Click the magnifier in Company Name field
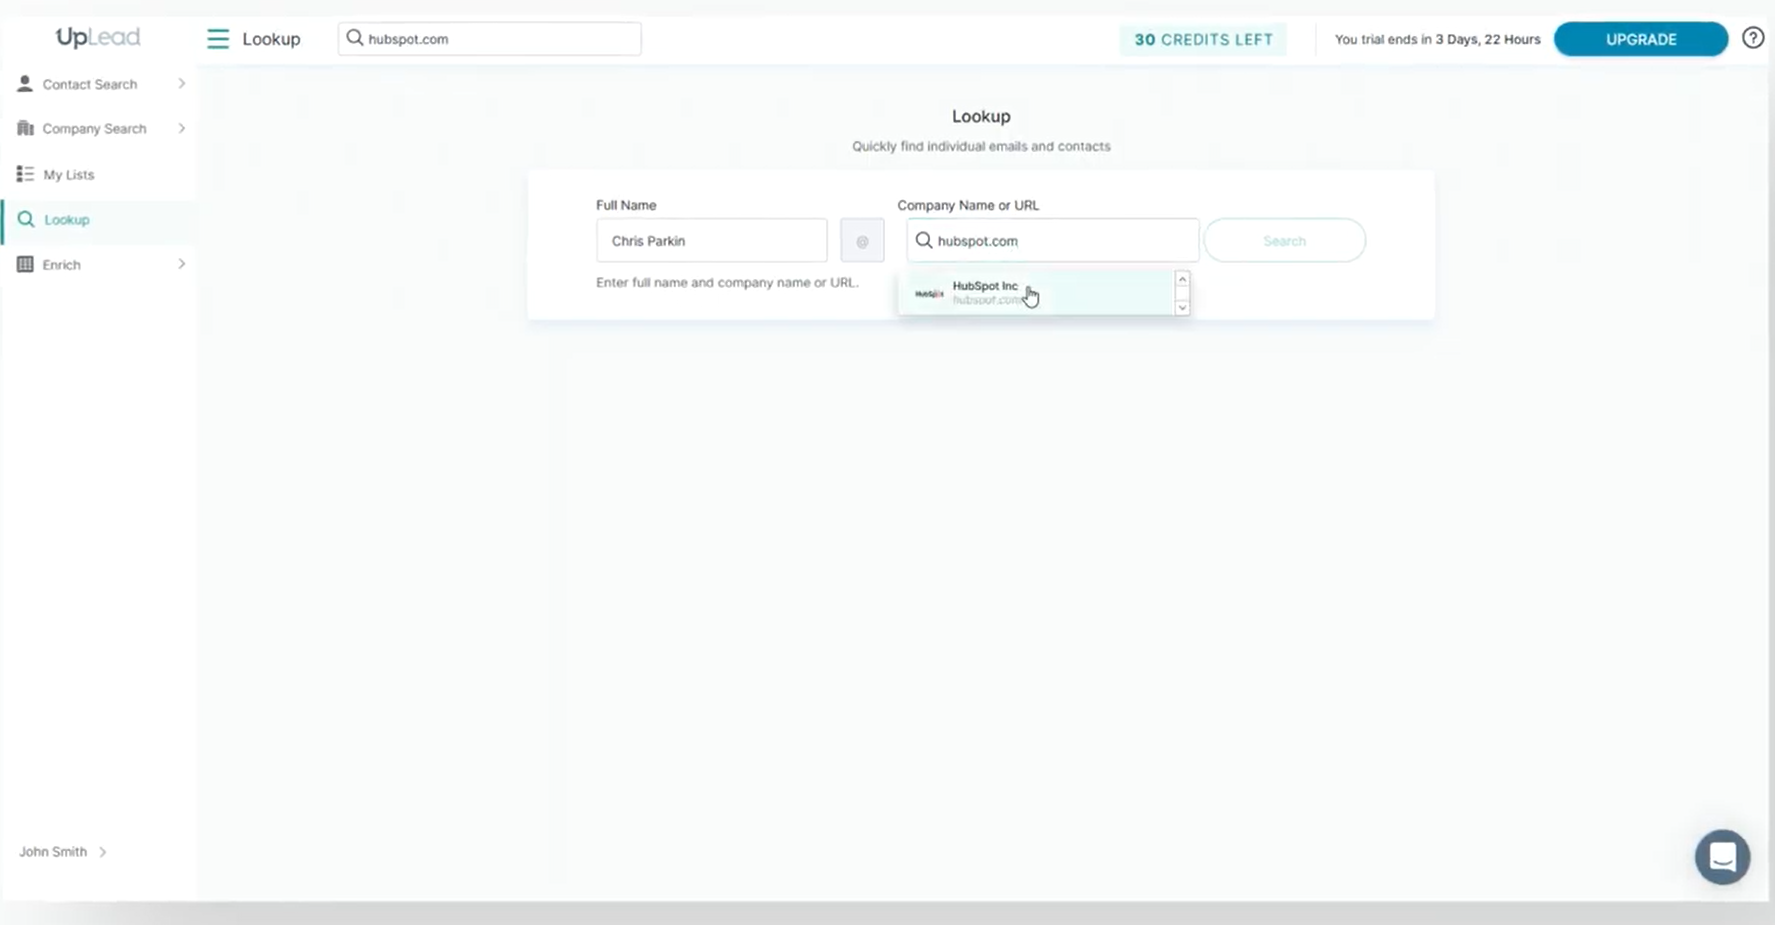 click(x=924, y=240)
